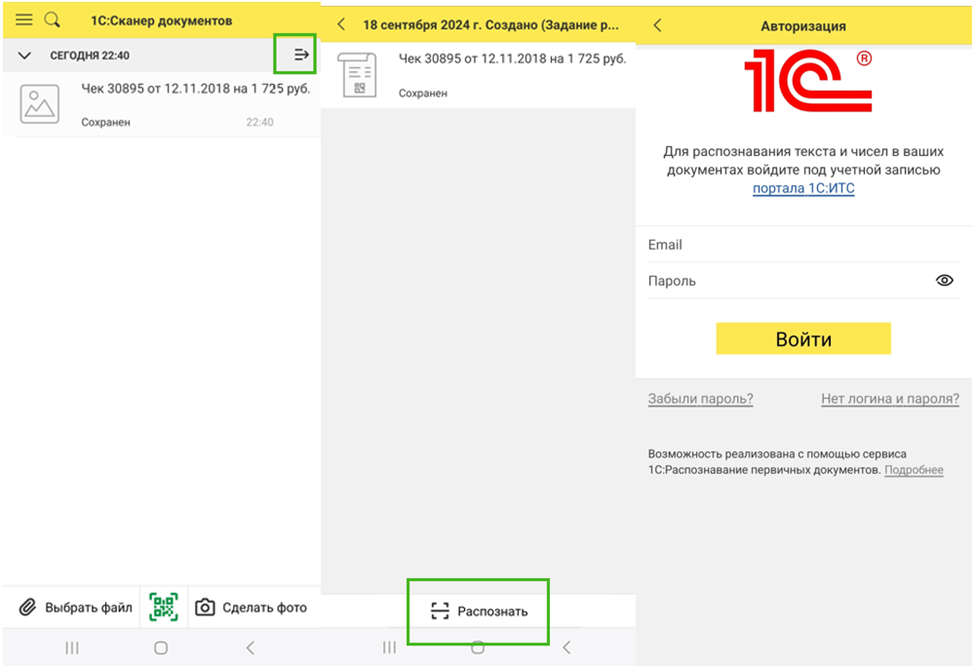Tap the send arrow icon beside СЕГОДНЯ 22:40
Viewport: 974px width, 666px height.
point(301,55)
